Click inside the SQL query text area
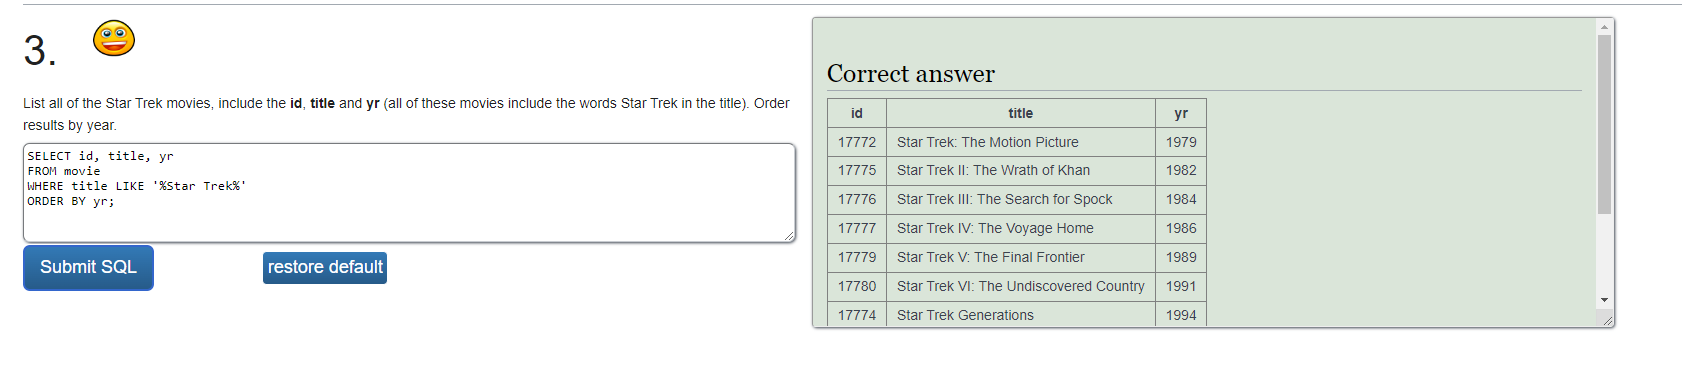 (x=409, y=193)
